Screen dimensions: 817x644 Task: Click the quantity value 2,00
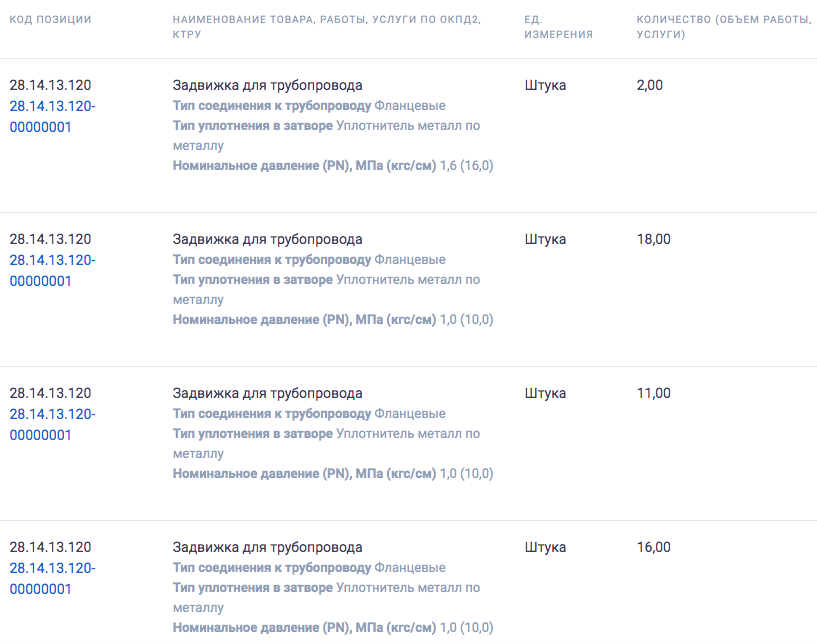pos(649,85)
